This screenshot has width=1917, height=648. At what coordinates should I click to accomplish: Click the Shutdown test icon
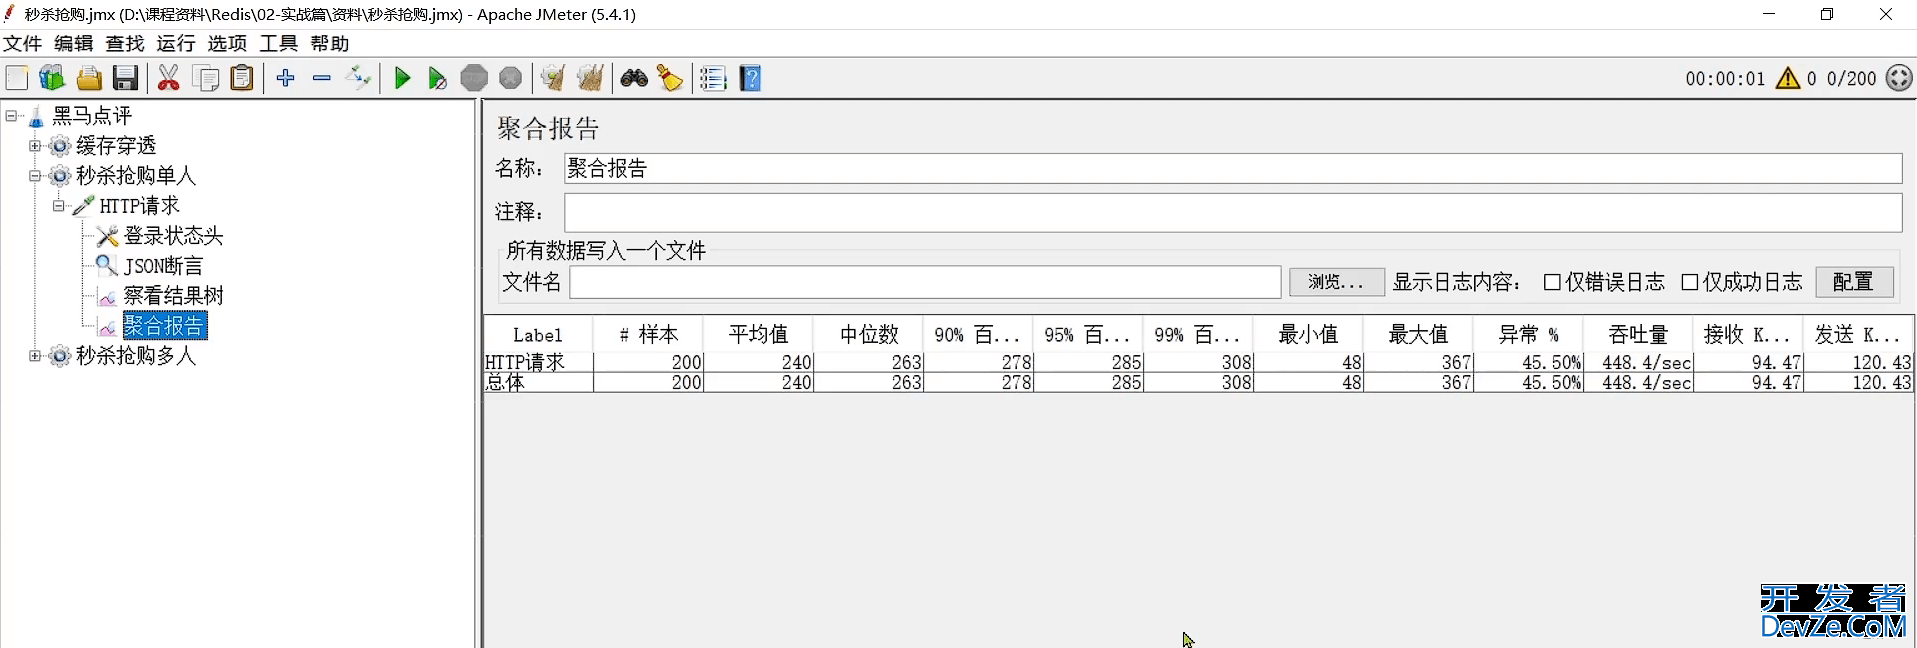coord(510,78)
